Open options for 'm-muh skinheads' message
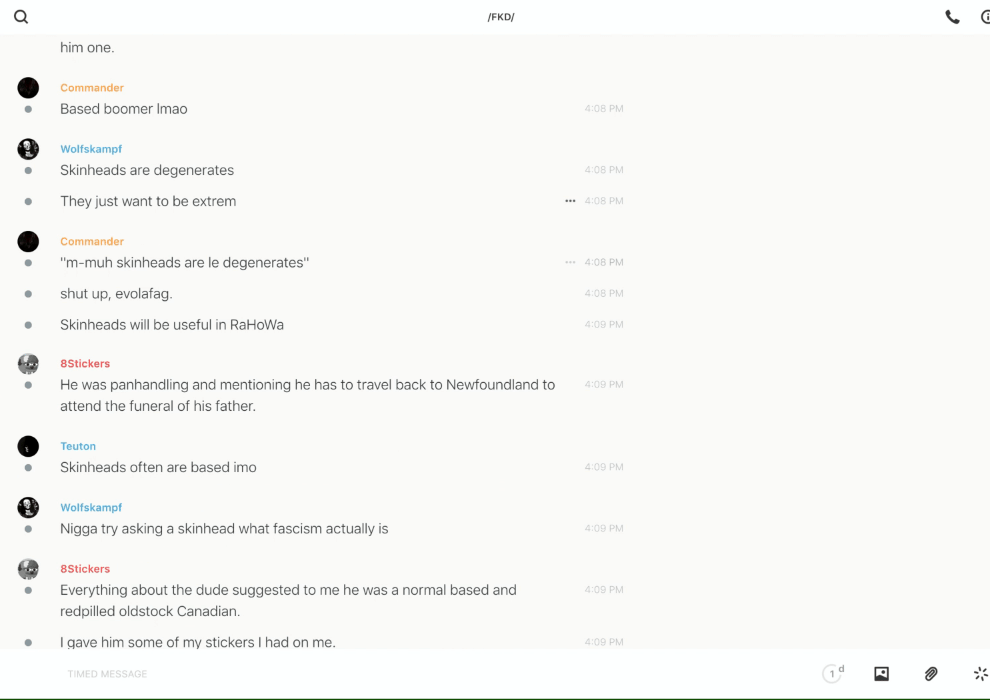 click(x=570, y=262)
